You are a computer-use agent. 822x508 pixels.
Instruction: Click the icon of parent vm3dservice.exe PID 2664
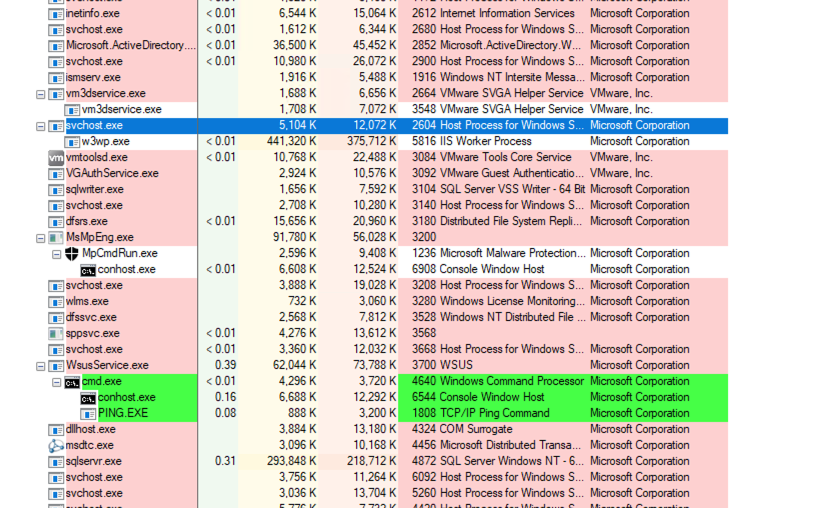[x=56, y=94]
